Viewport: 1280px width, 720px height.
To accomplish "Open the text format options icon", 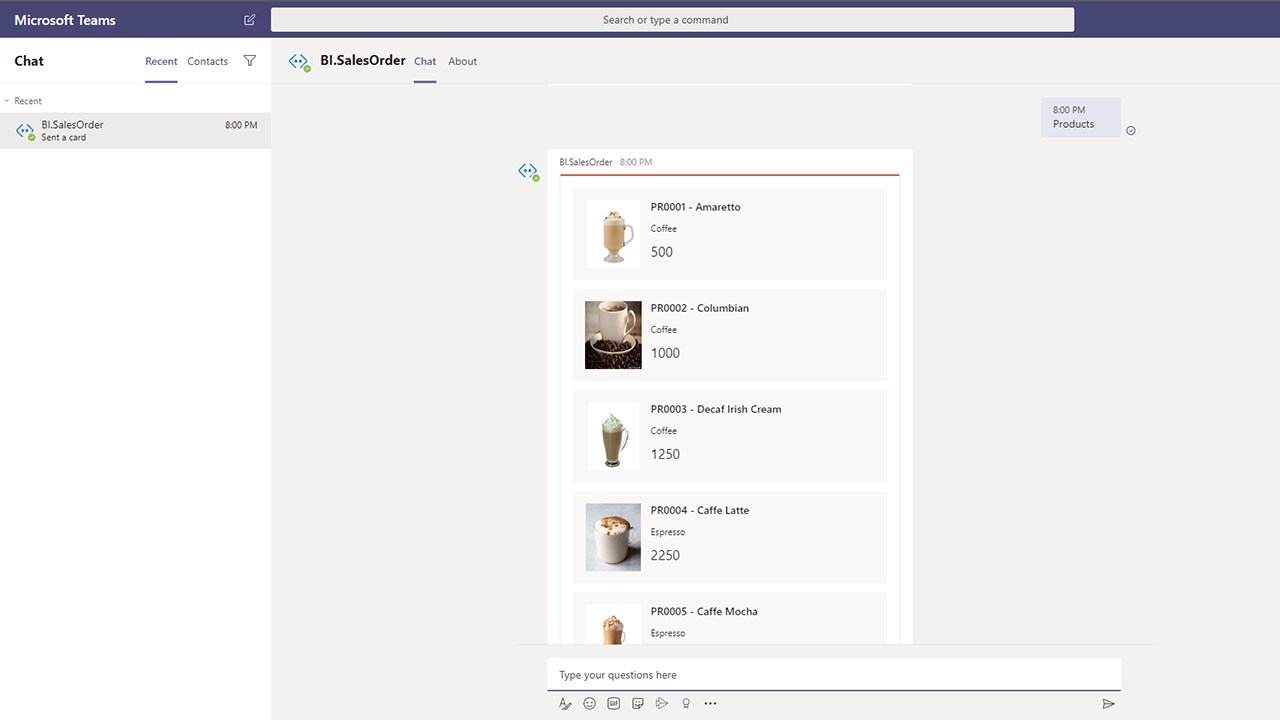I will [x=565, y=704].
